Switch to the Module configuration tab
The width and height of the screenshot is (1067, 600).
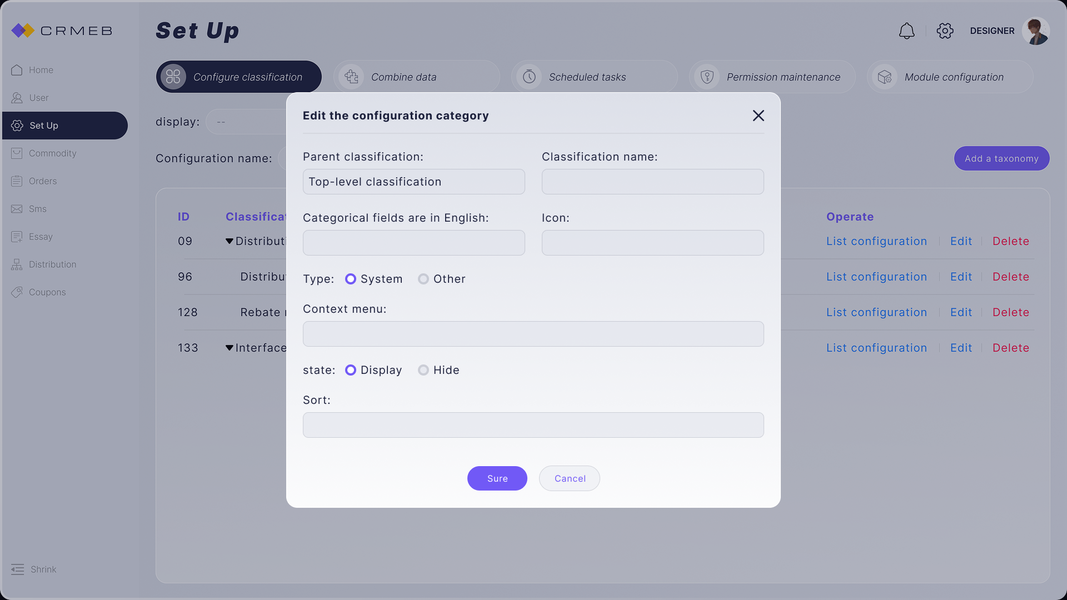point(952,77)
